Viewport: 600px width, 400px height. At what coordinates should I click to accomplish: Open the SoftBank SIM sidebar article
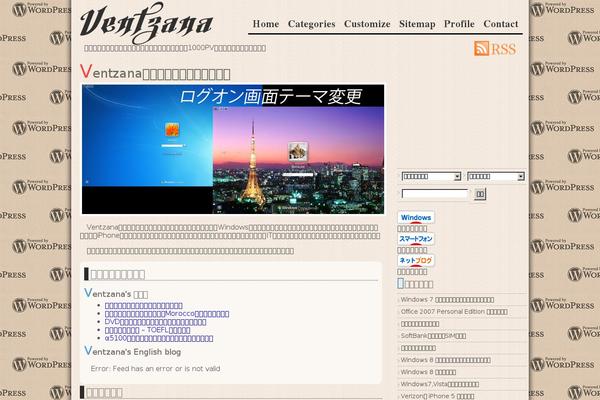(433, 336)
